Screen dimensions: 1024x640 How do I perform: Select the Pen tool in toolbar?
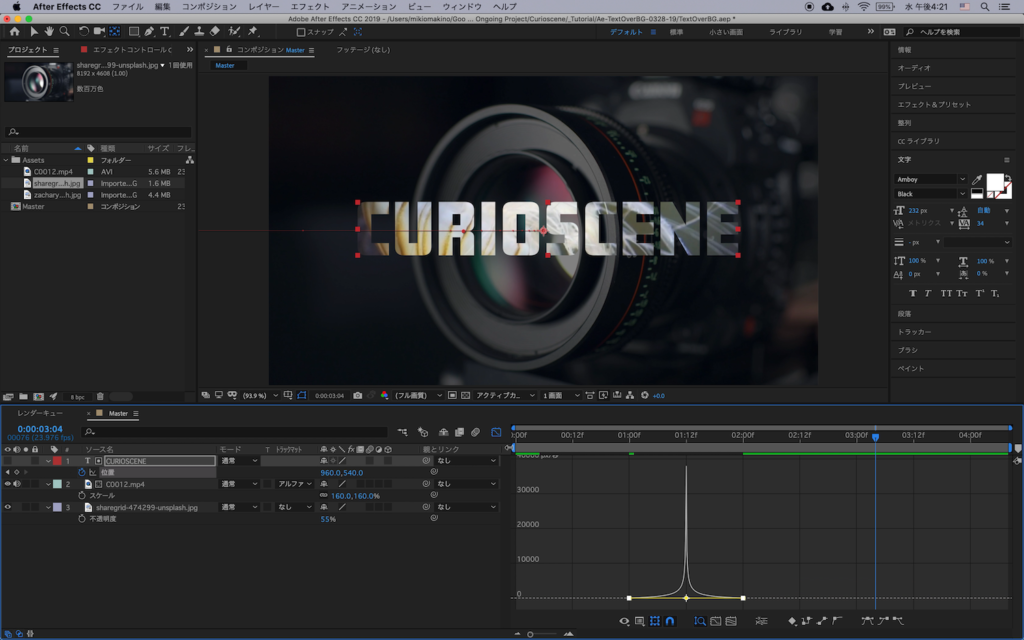(x=149, y=32)
